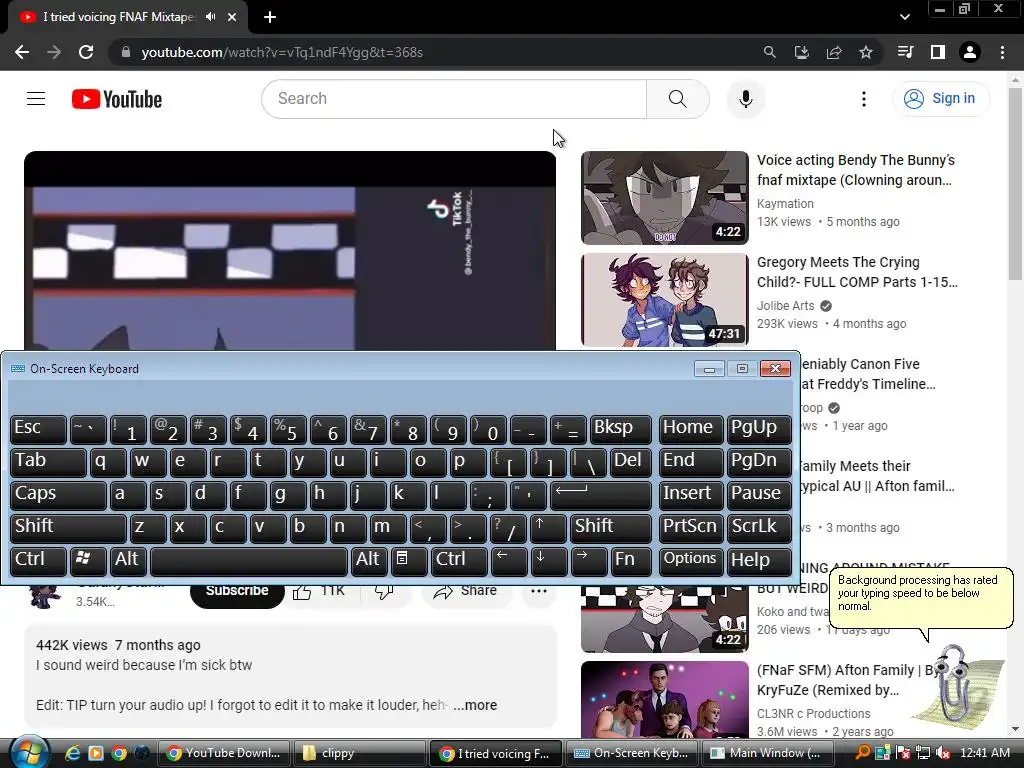Image resolution: width=1024 pixels, height=768 pixels.
Task: Open the tab search chevron in Chrome title bar
Action: (x=904, y=17)
